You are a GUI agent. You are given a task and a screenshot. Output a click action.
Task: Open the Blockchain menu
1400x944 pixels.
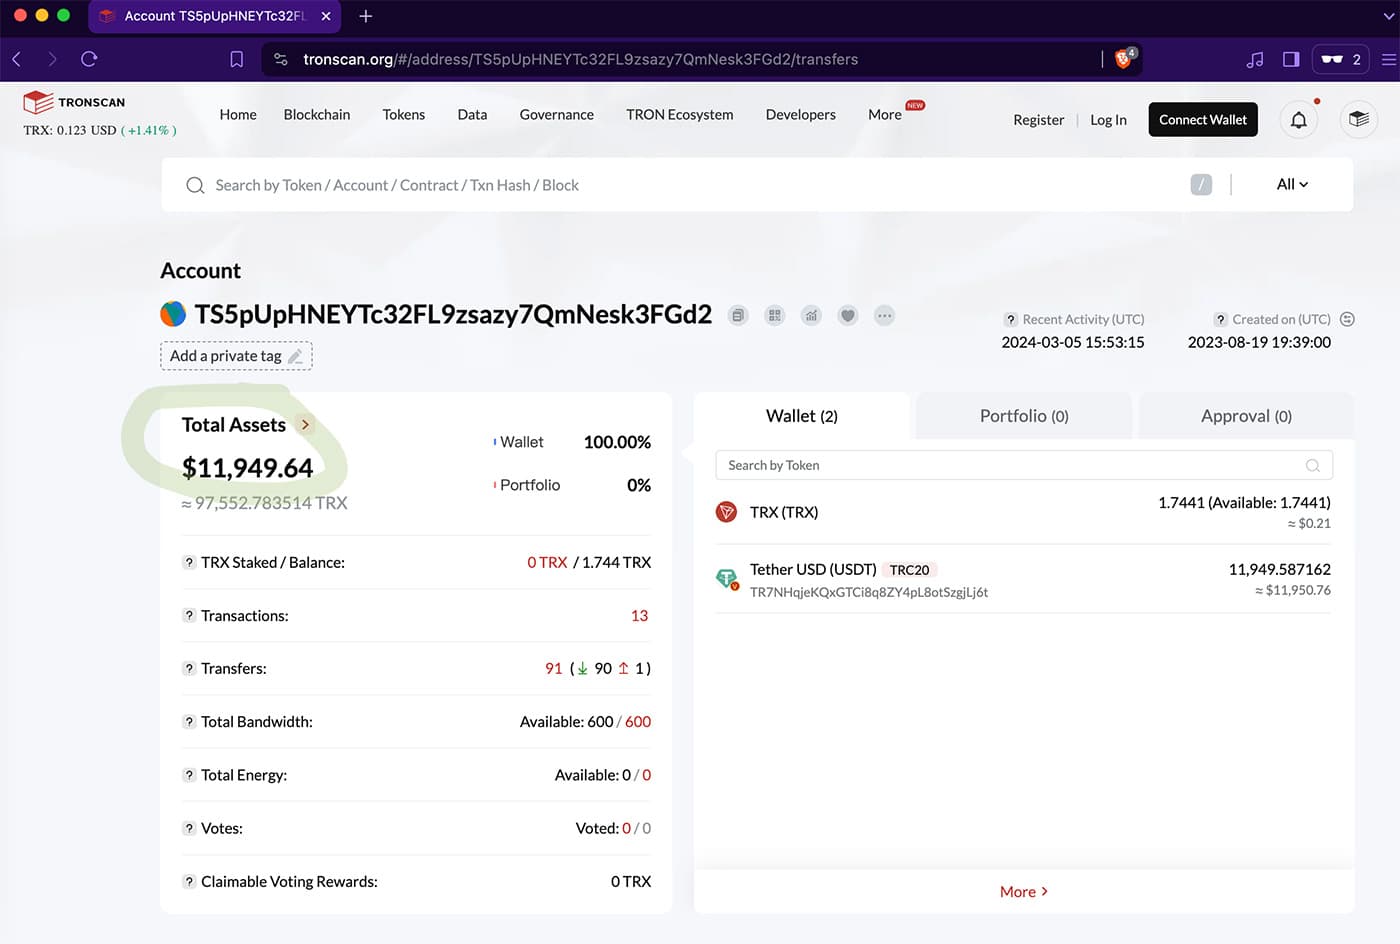point(317,115)
